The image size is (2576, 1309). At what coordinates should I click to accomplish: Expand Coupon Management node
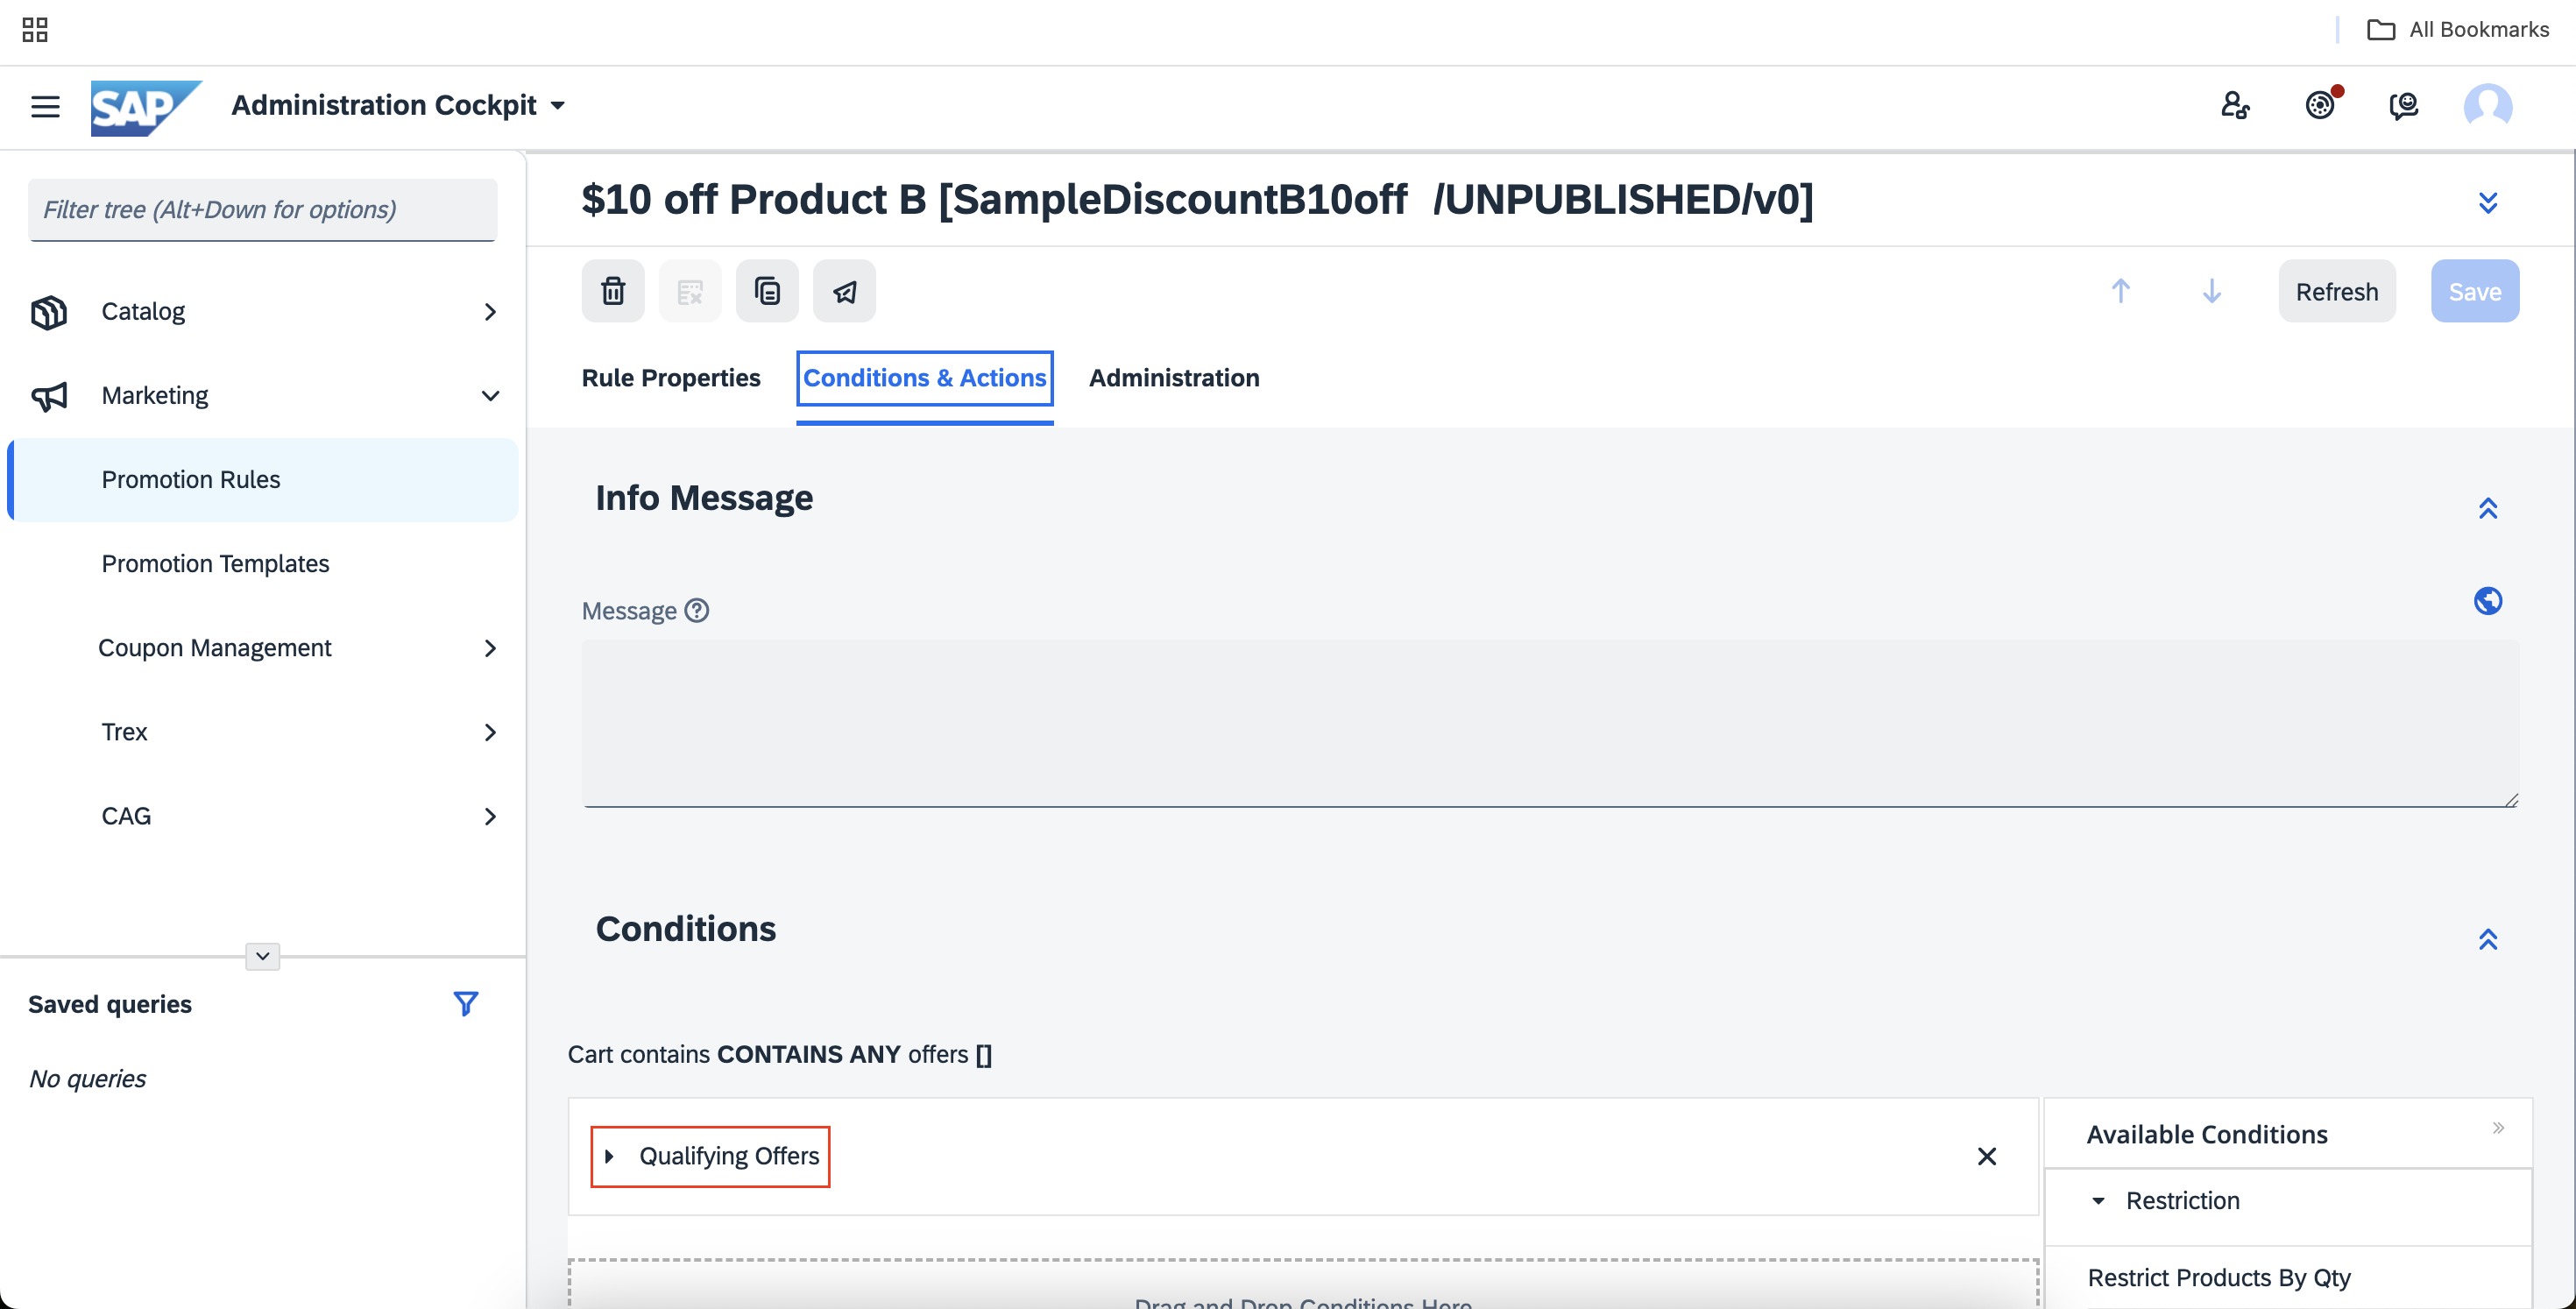490,648
